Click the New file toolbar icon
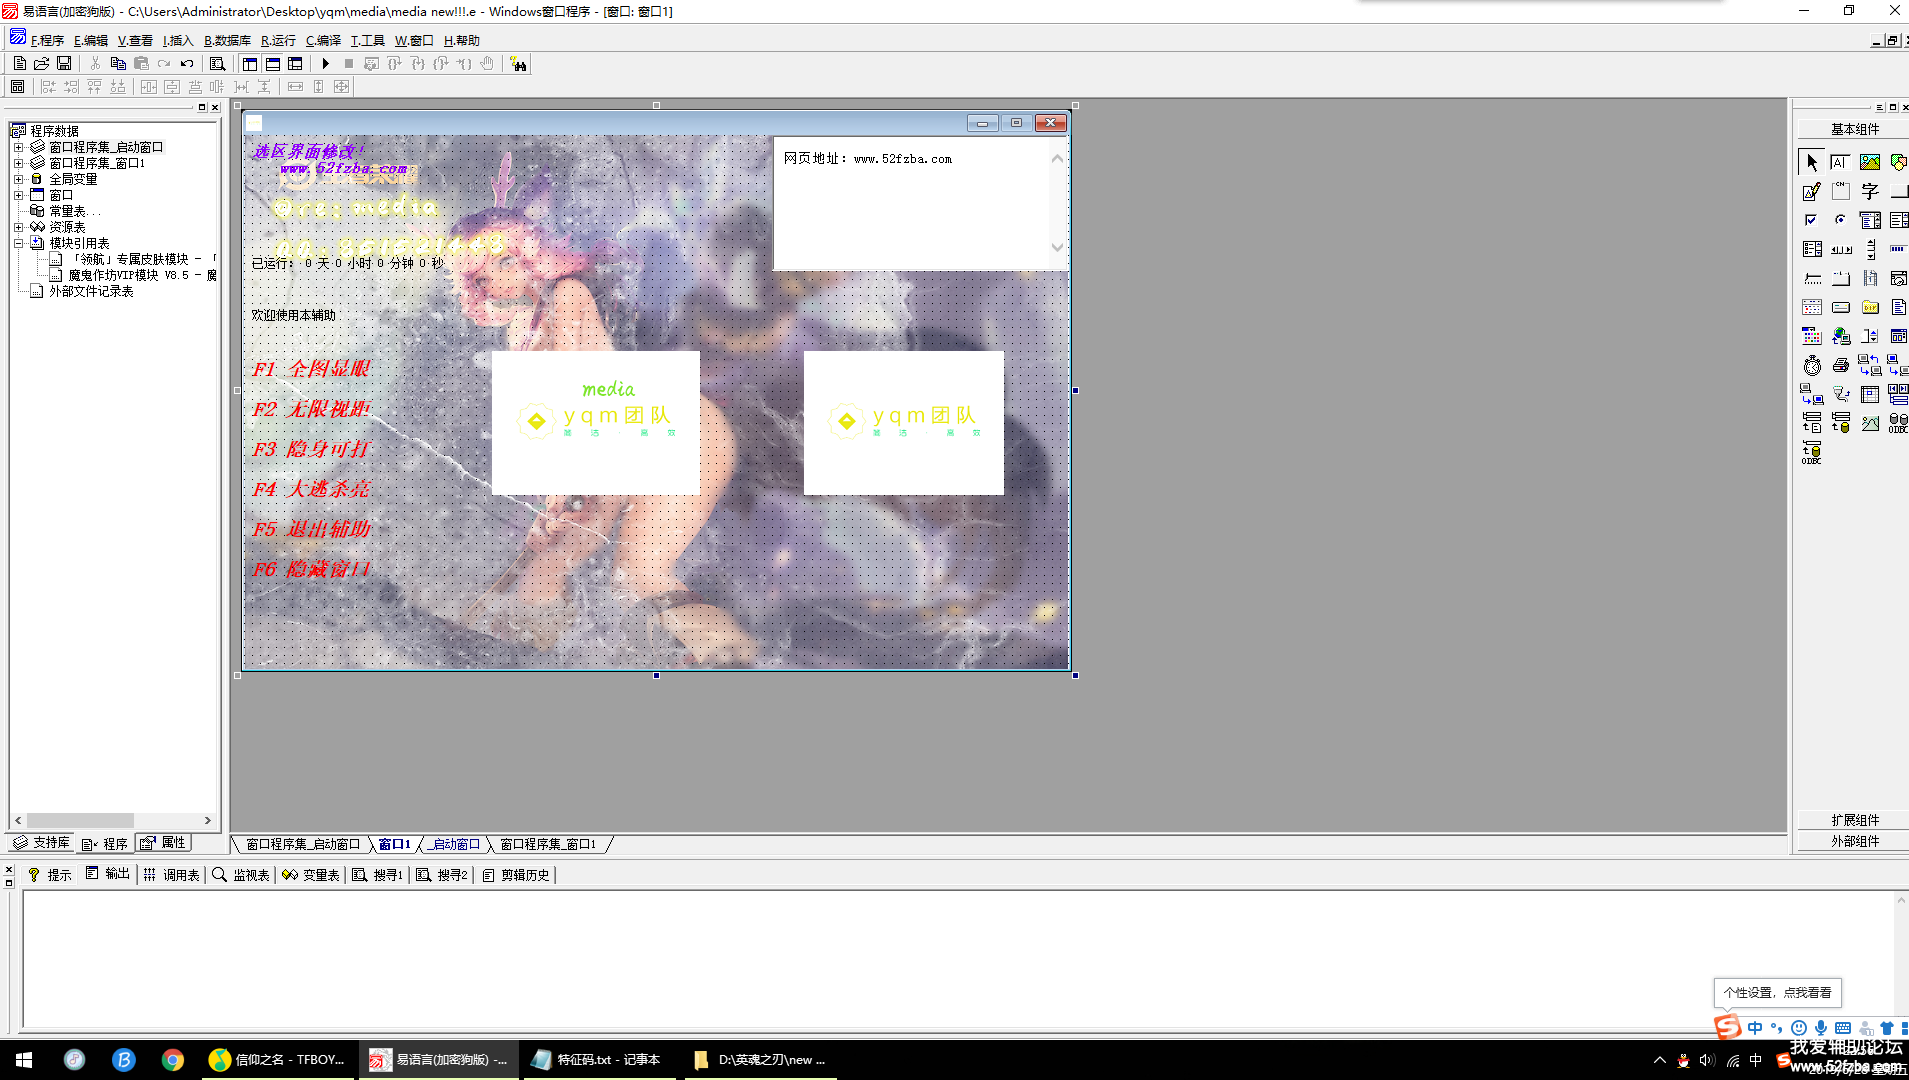The height and width of the screenshot is (1080, 1909). [19, 63]
